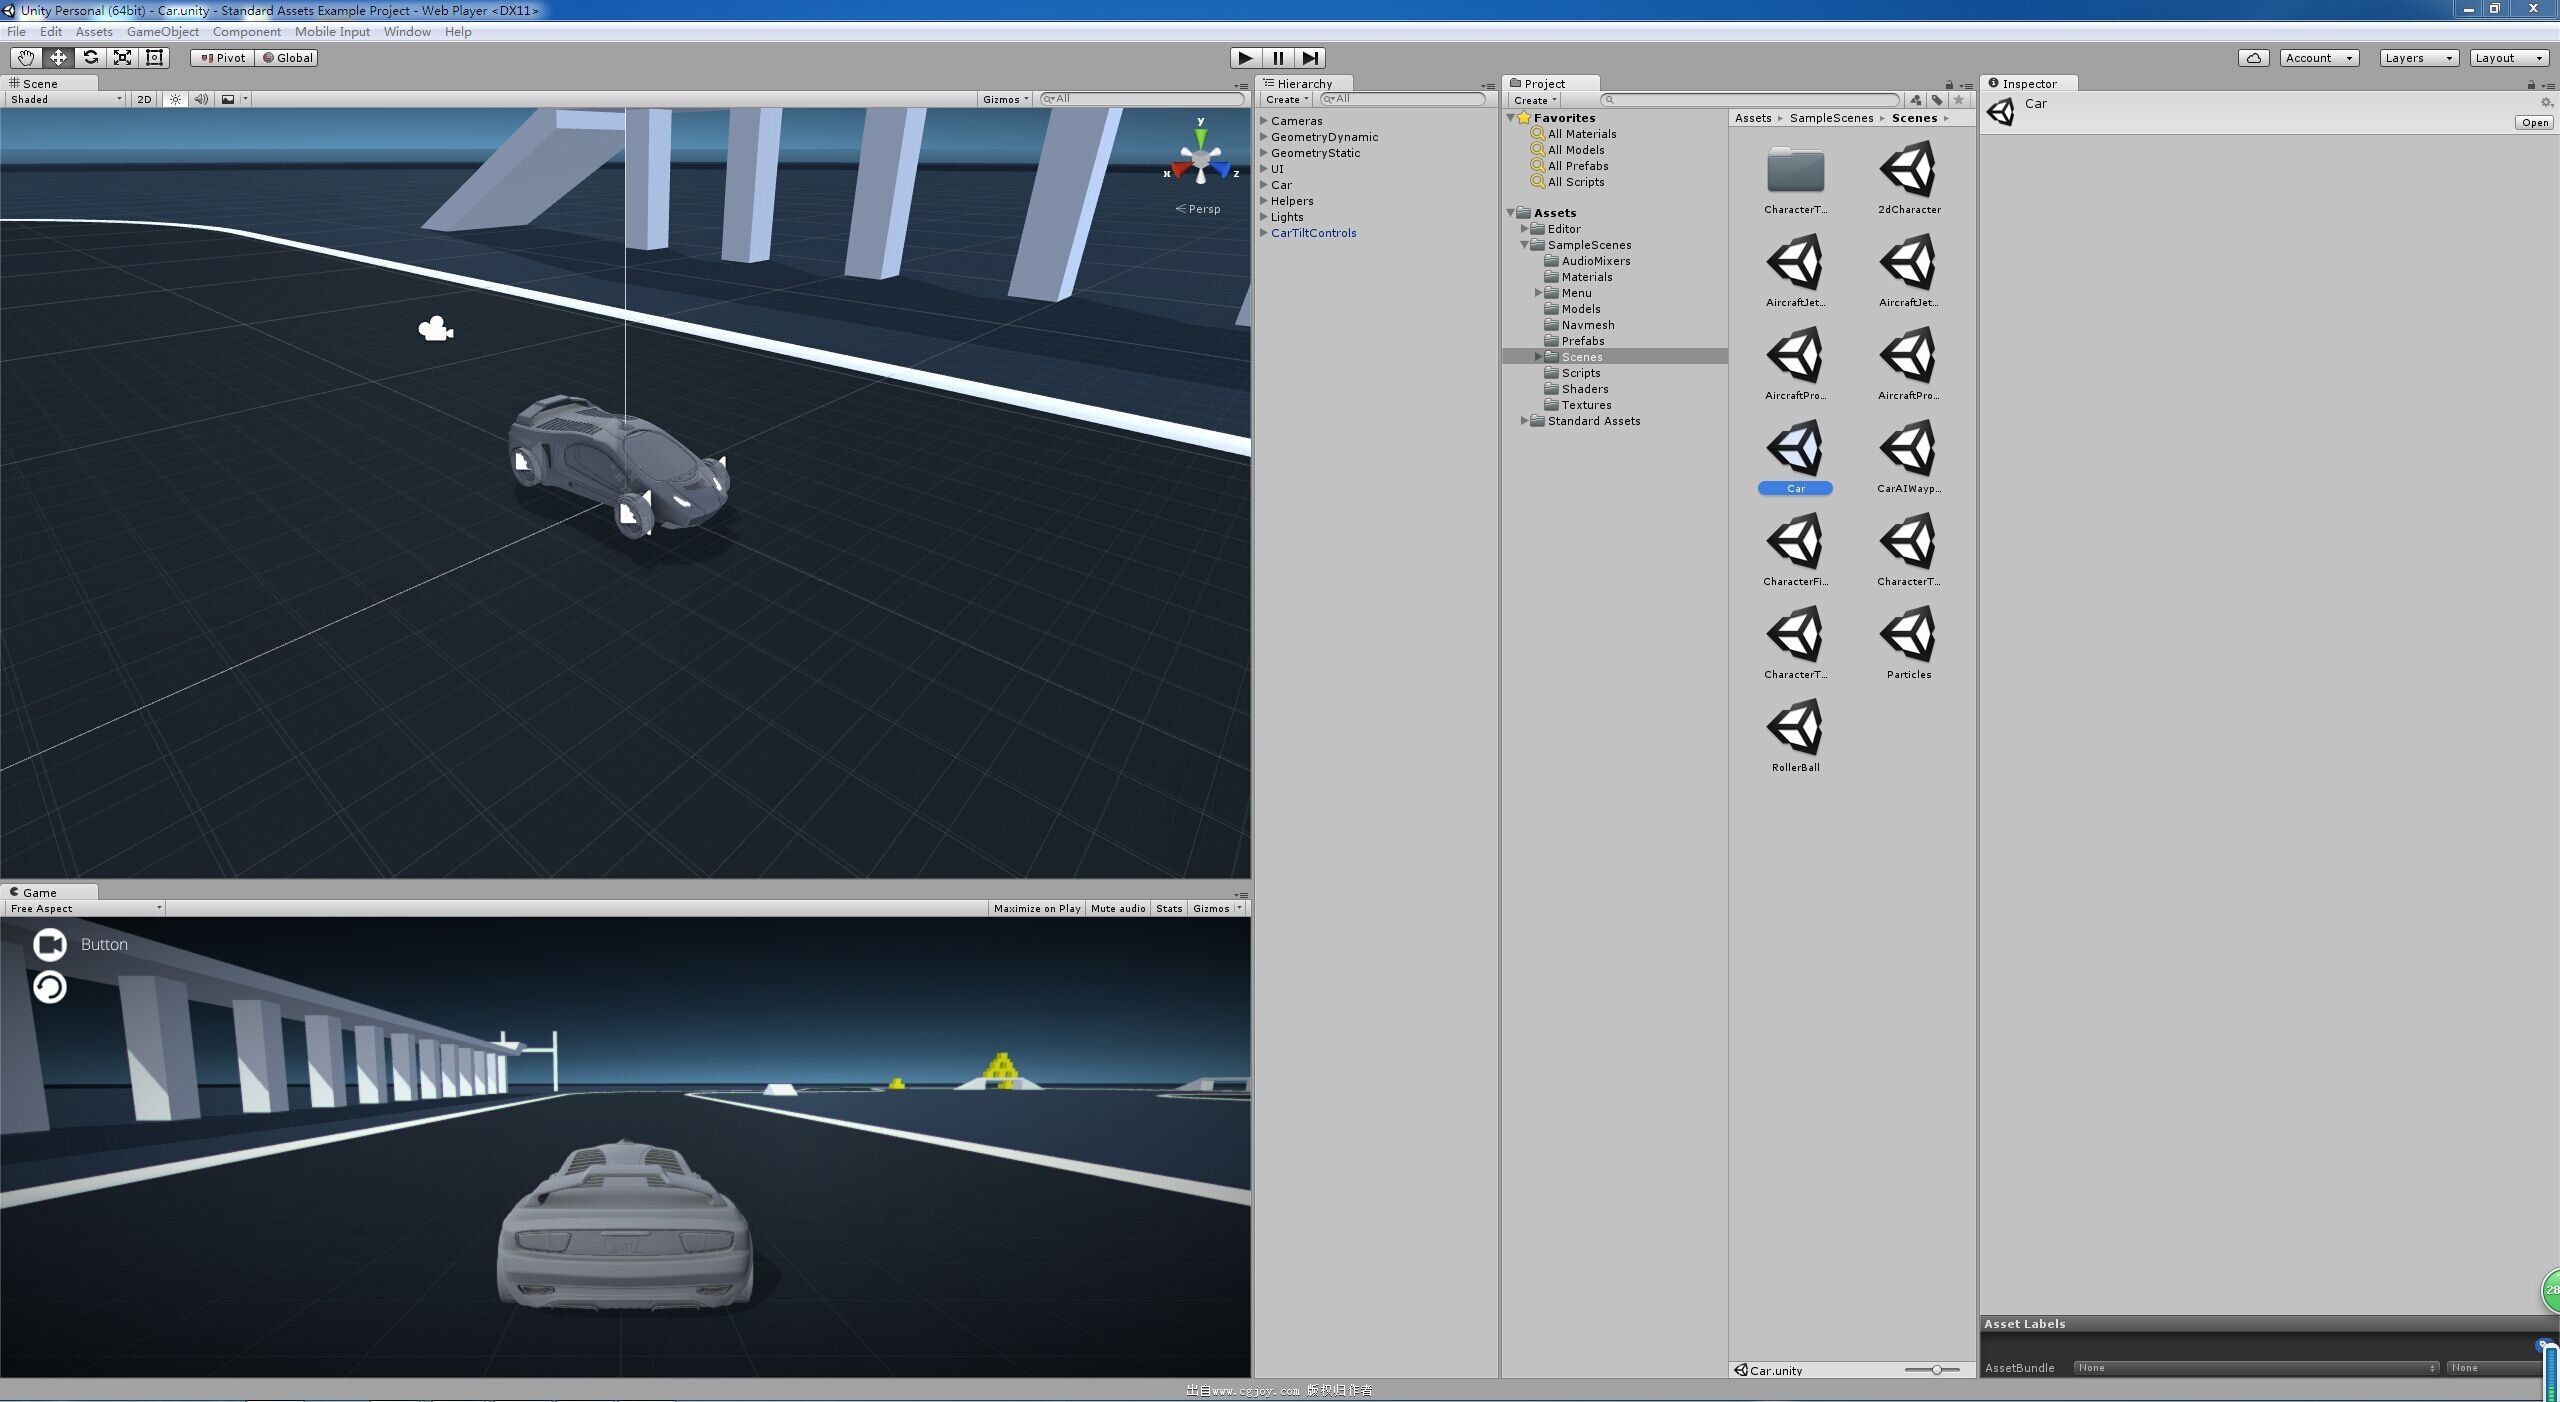Select the 2dCharacter scene asset
Viewport: 2560px width, 1402px height.
tap(1908, 178)
